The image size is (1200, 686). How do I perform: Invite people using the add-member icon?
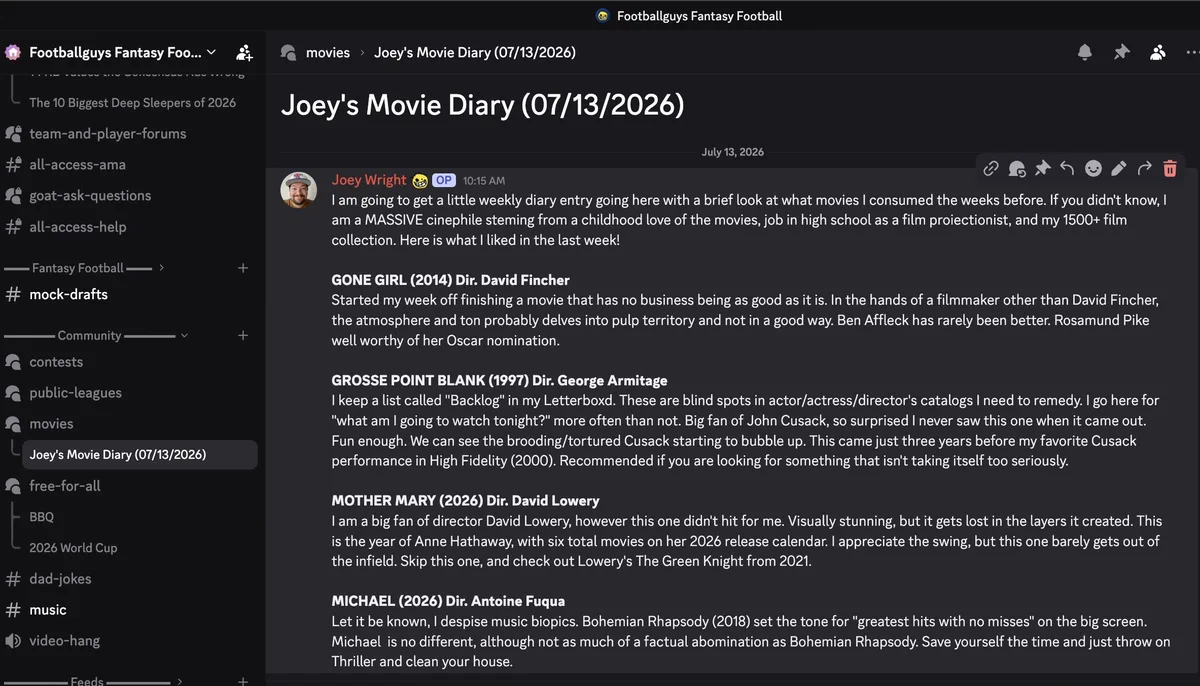(x=244, y=52)
